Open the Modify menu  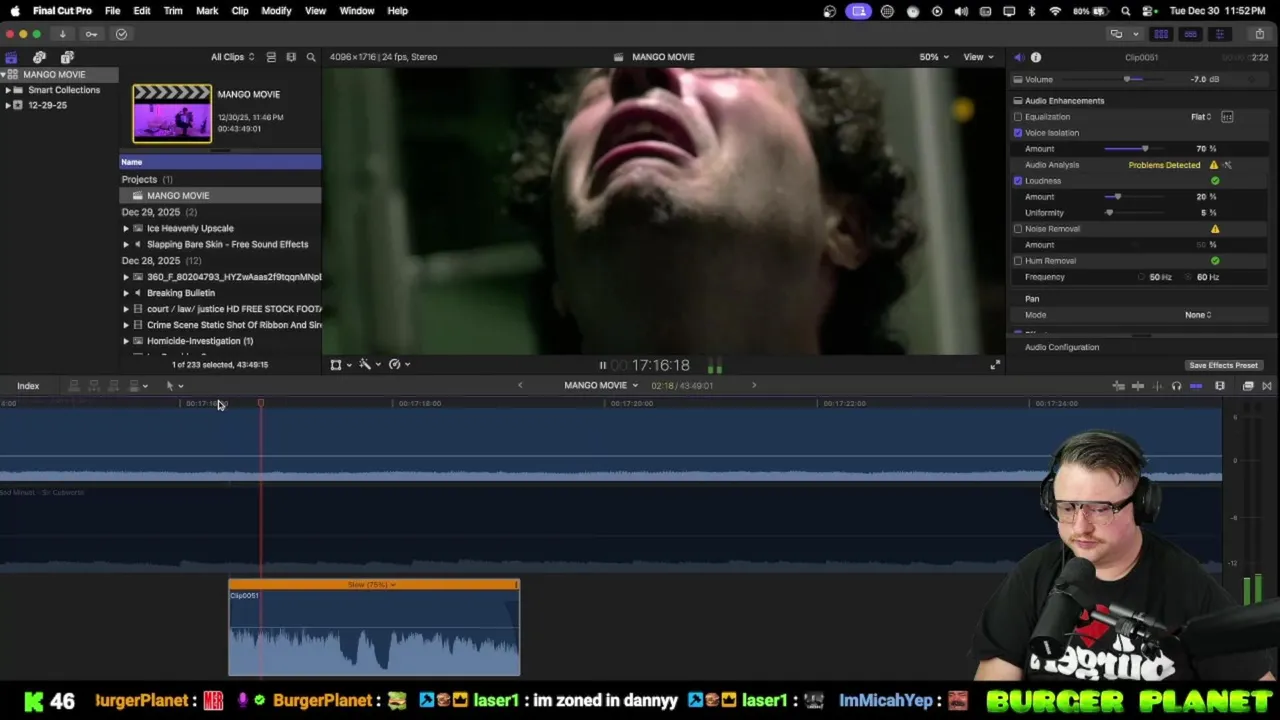[x=276, y=11]
